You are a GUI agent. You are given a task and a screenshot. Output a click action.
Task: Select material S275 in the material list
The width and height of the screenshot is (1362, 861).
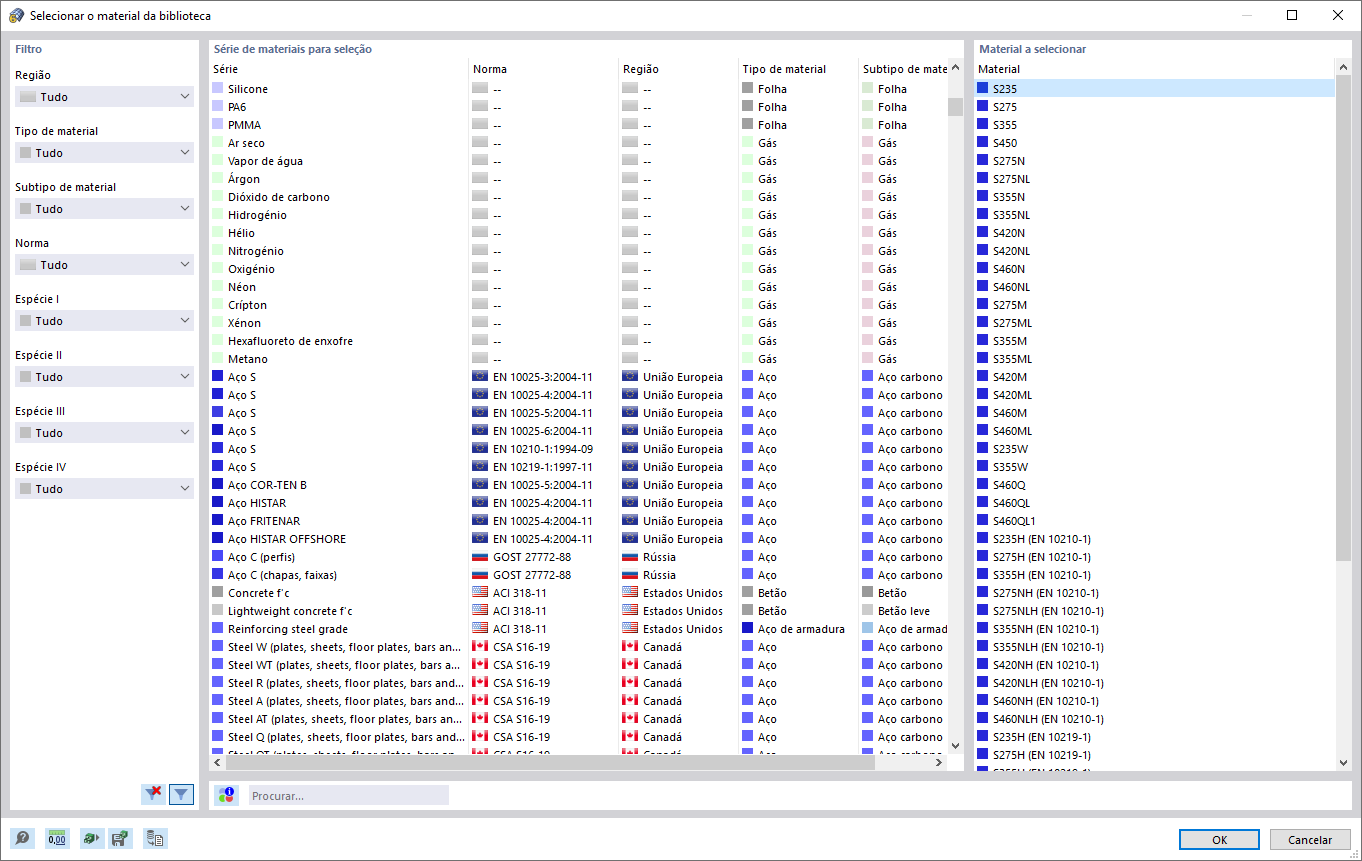tap(1155, 107)
